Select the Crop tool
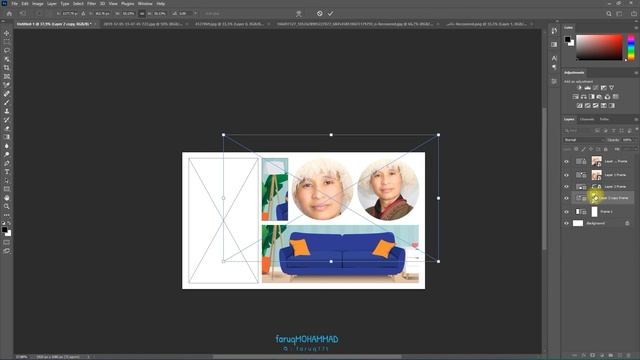 pyautogui.click(x=7, y=68)
